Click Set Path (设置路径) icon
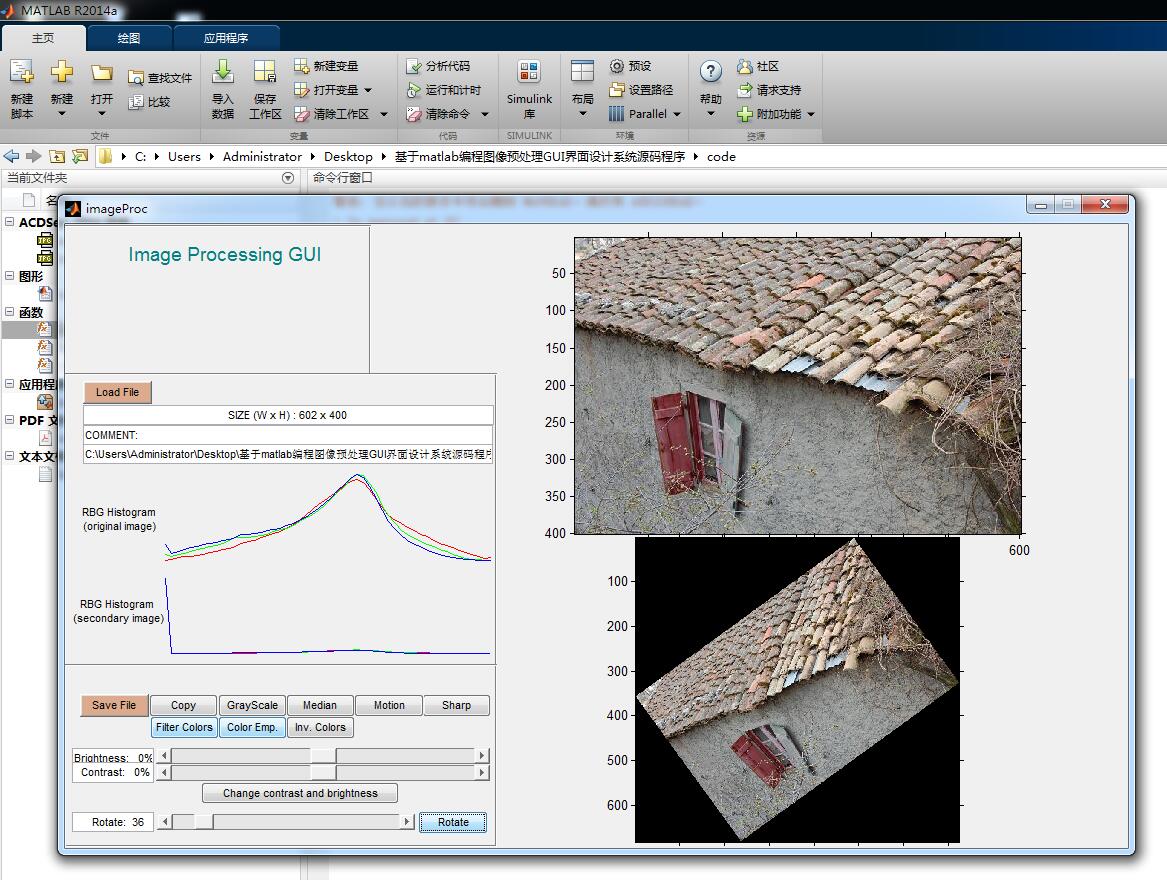The height and width of the screenshot is (880, 1167). click(x=616, y=90)
